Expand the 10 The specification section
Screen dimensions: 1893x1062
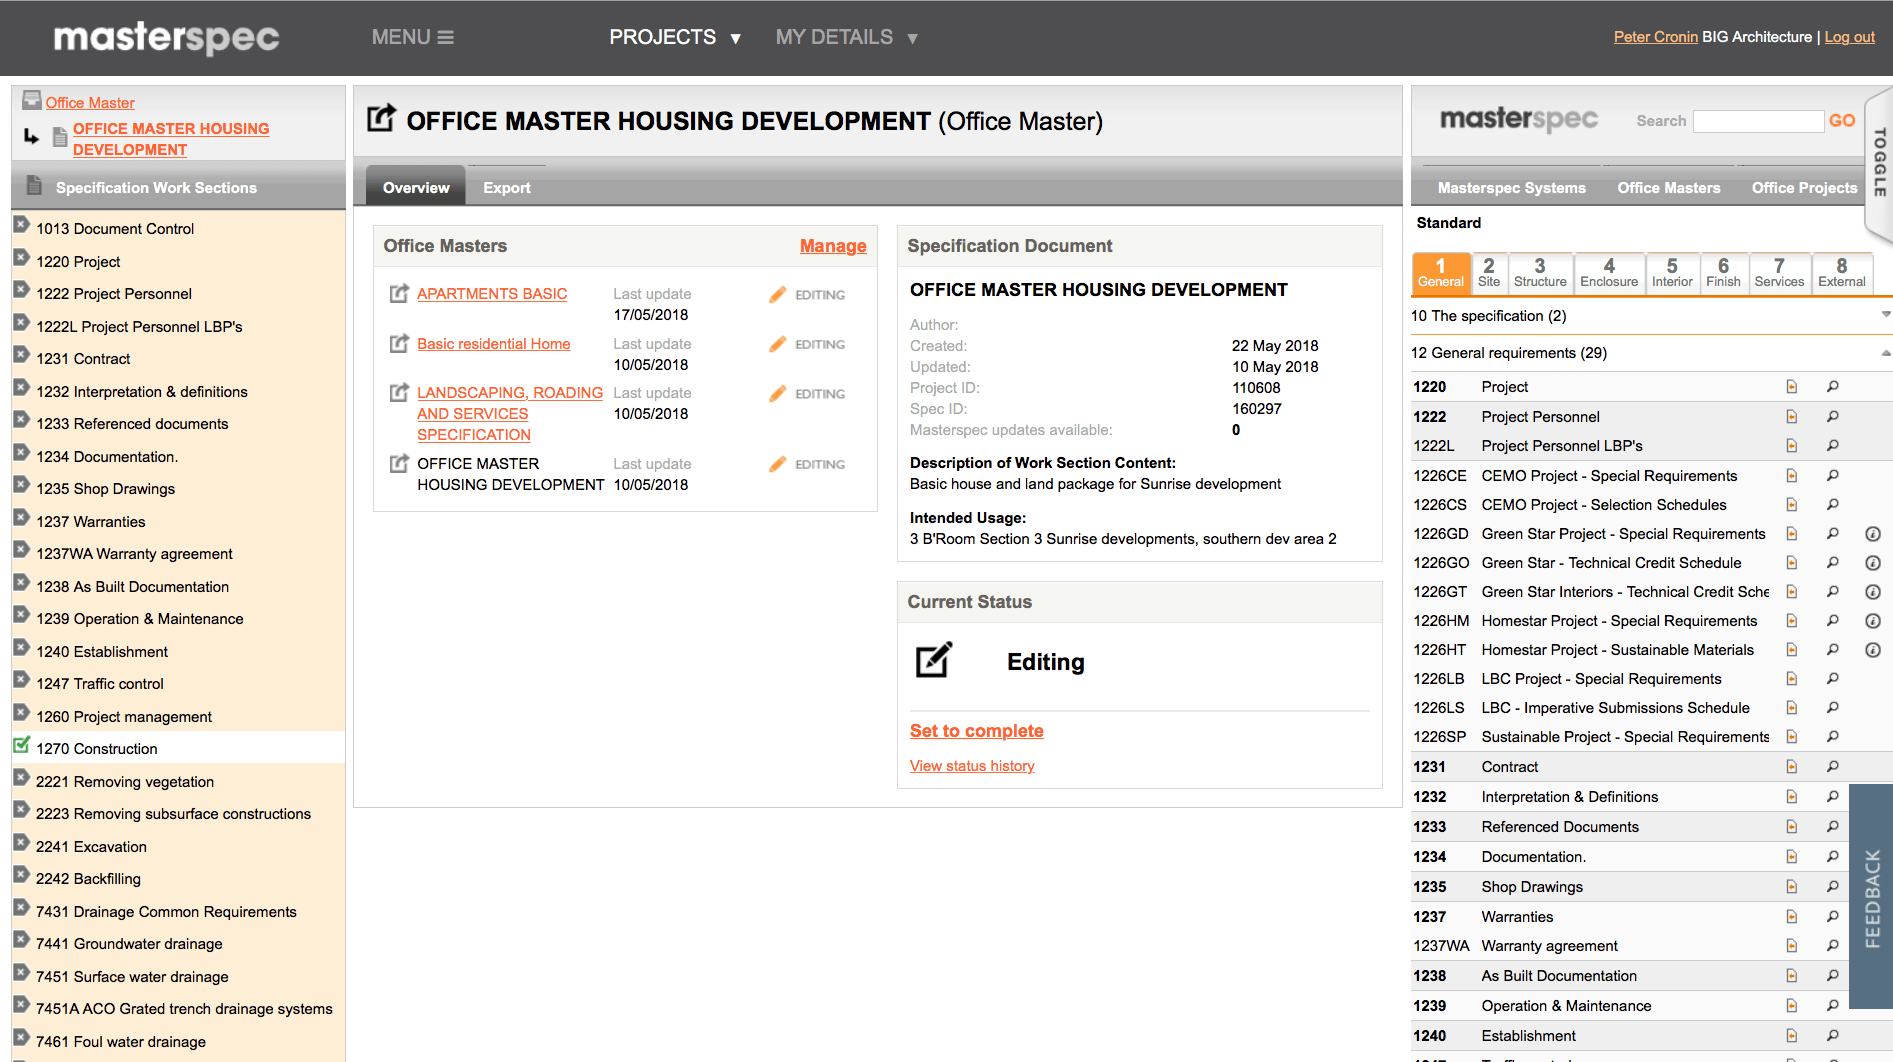pos(1884,315)
